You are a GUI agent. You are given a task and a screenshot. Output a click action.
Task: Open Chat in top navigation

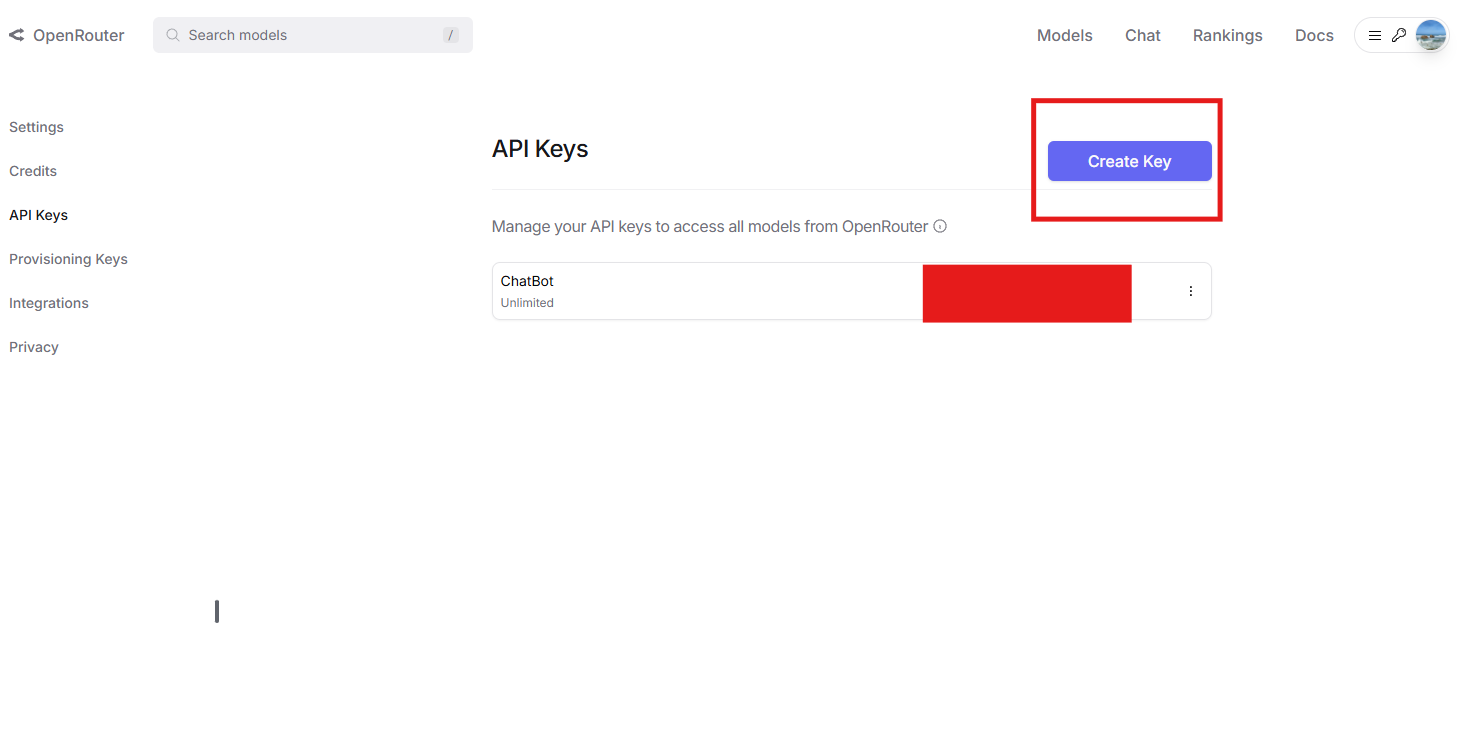tap(1143, 35)
